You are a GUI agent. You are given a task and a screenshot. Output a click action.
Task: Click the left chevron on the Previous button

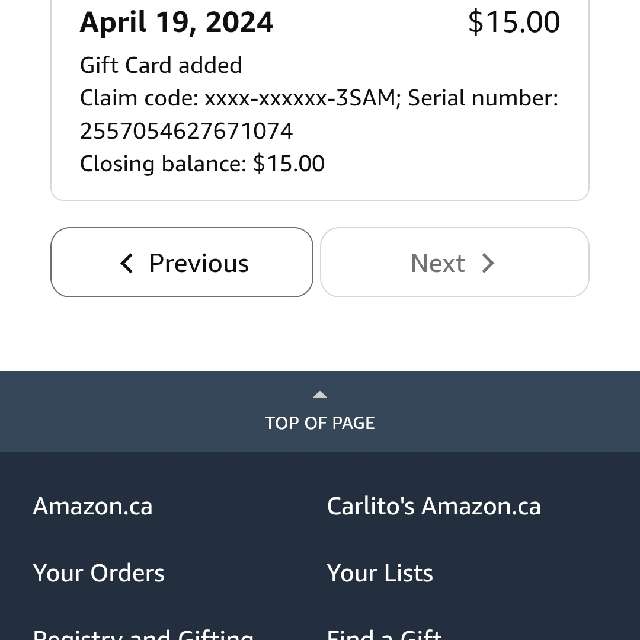(x=126, y=263)
